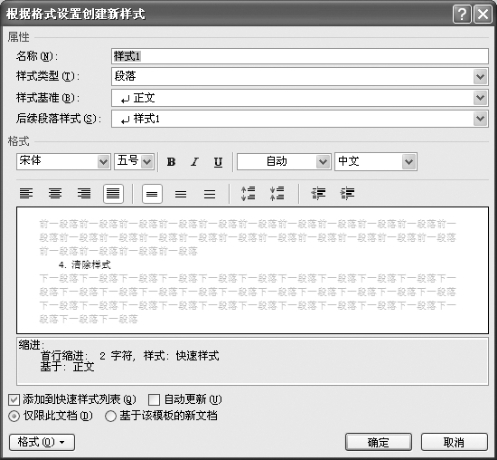
Task: Toggle Underline formatting button
Action: (218, 162)
